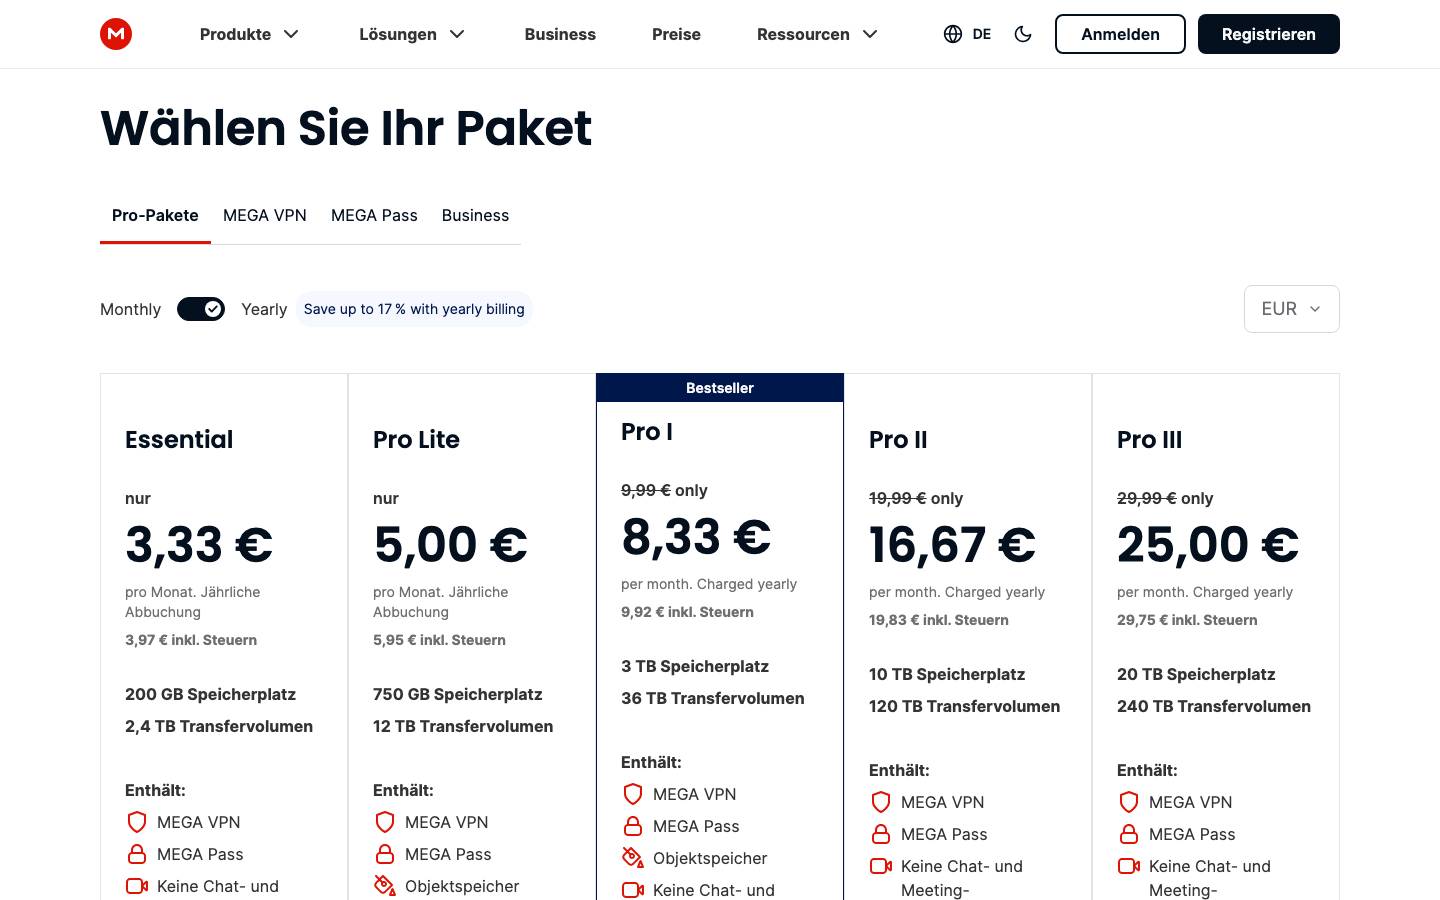Viewport: 1440px width, 900px height.
Task: Click the 5,00 € price
Action: pyautogui.click(x=450, y=545)
